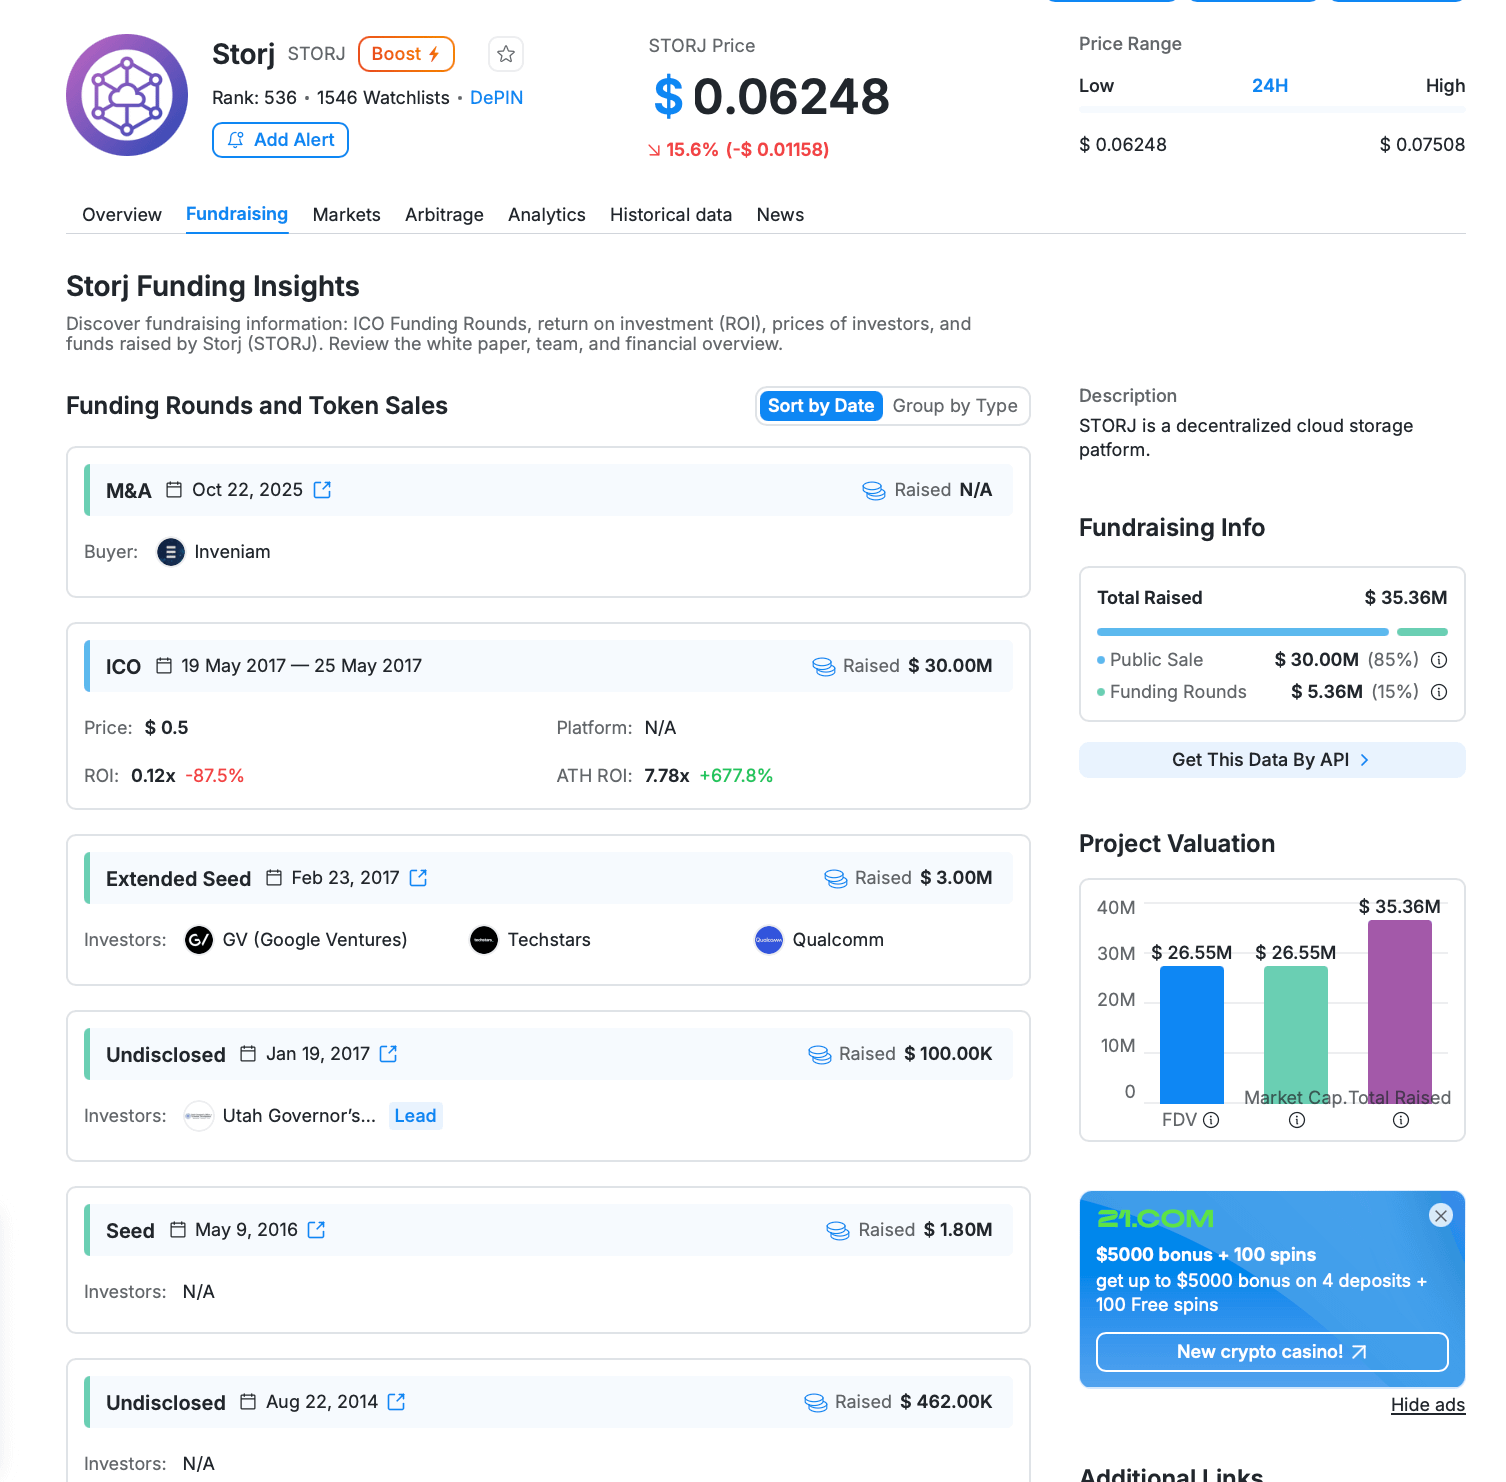Image resolution: width=1506 pixels, height=1482 pixels.
Task: Click calendar icon beside ICO dates
Action: [x=164, y=666]
